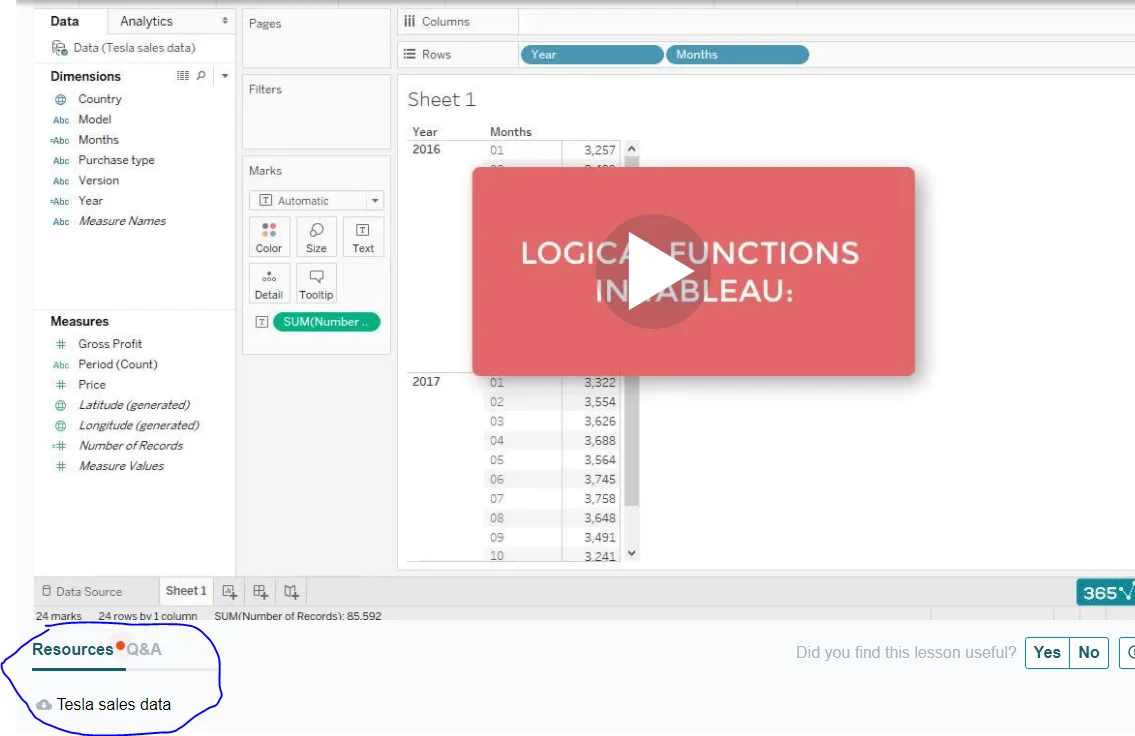Open the Automatic mark type dropdown
Viewport: 1135px width, 736px height.
pos(316,201)
